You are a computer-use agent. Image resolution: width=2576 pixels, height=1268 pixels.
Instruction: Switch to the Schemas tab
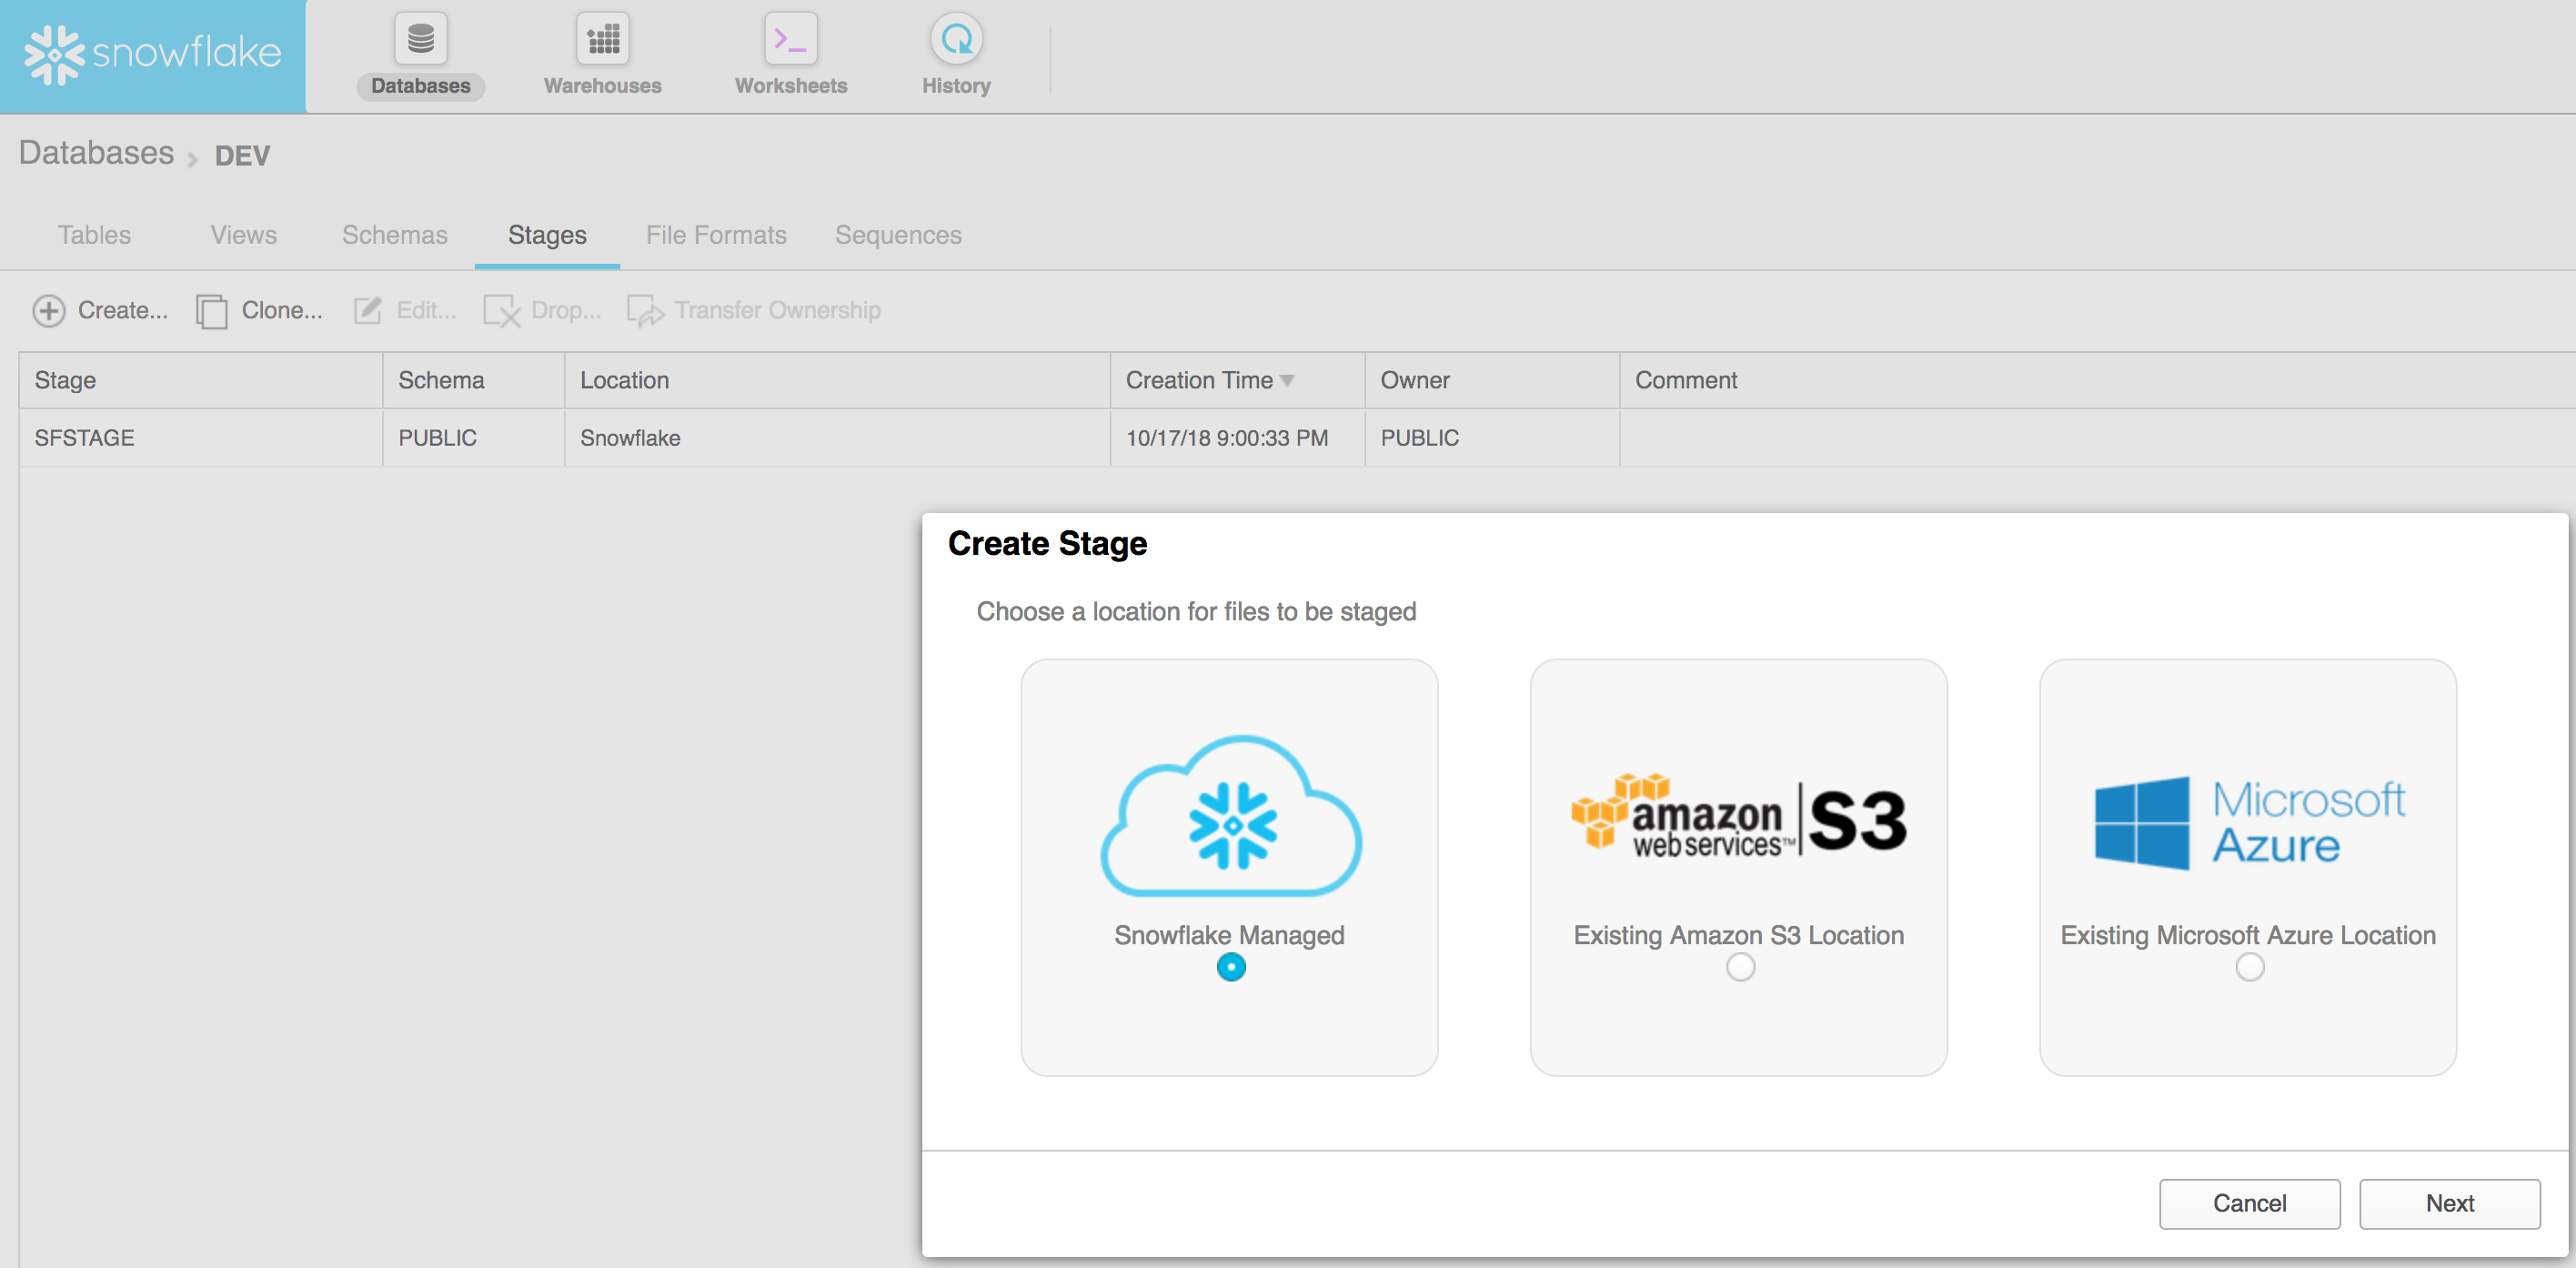pos(394,235)
